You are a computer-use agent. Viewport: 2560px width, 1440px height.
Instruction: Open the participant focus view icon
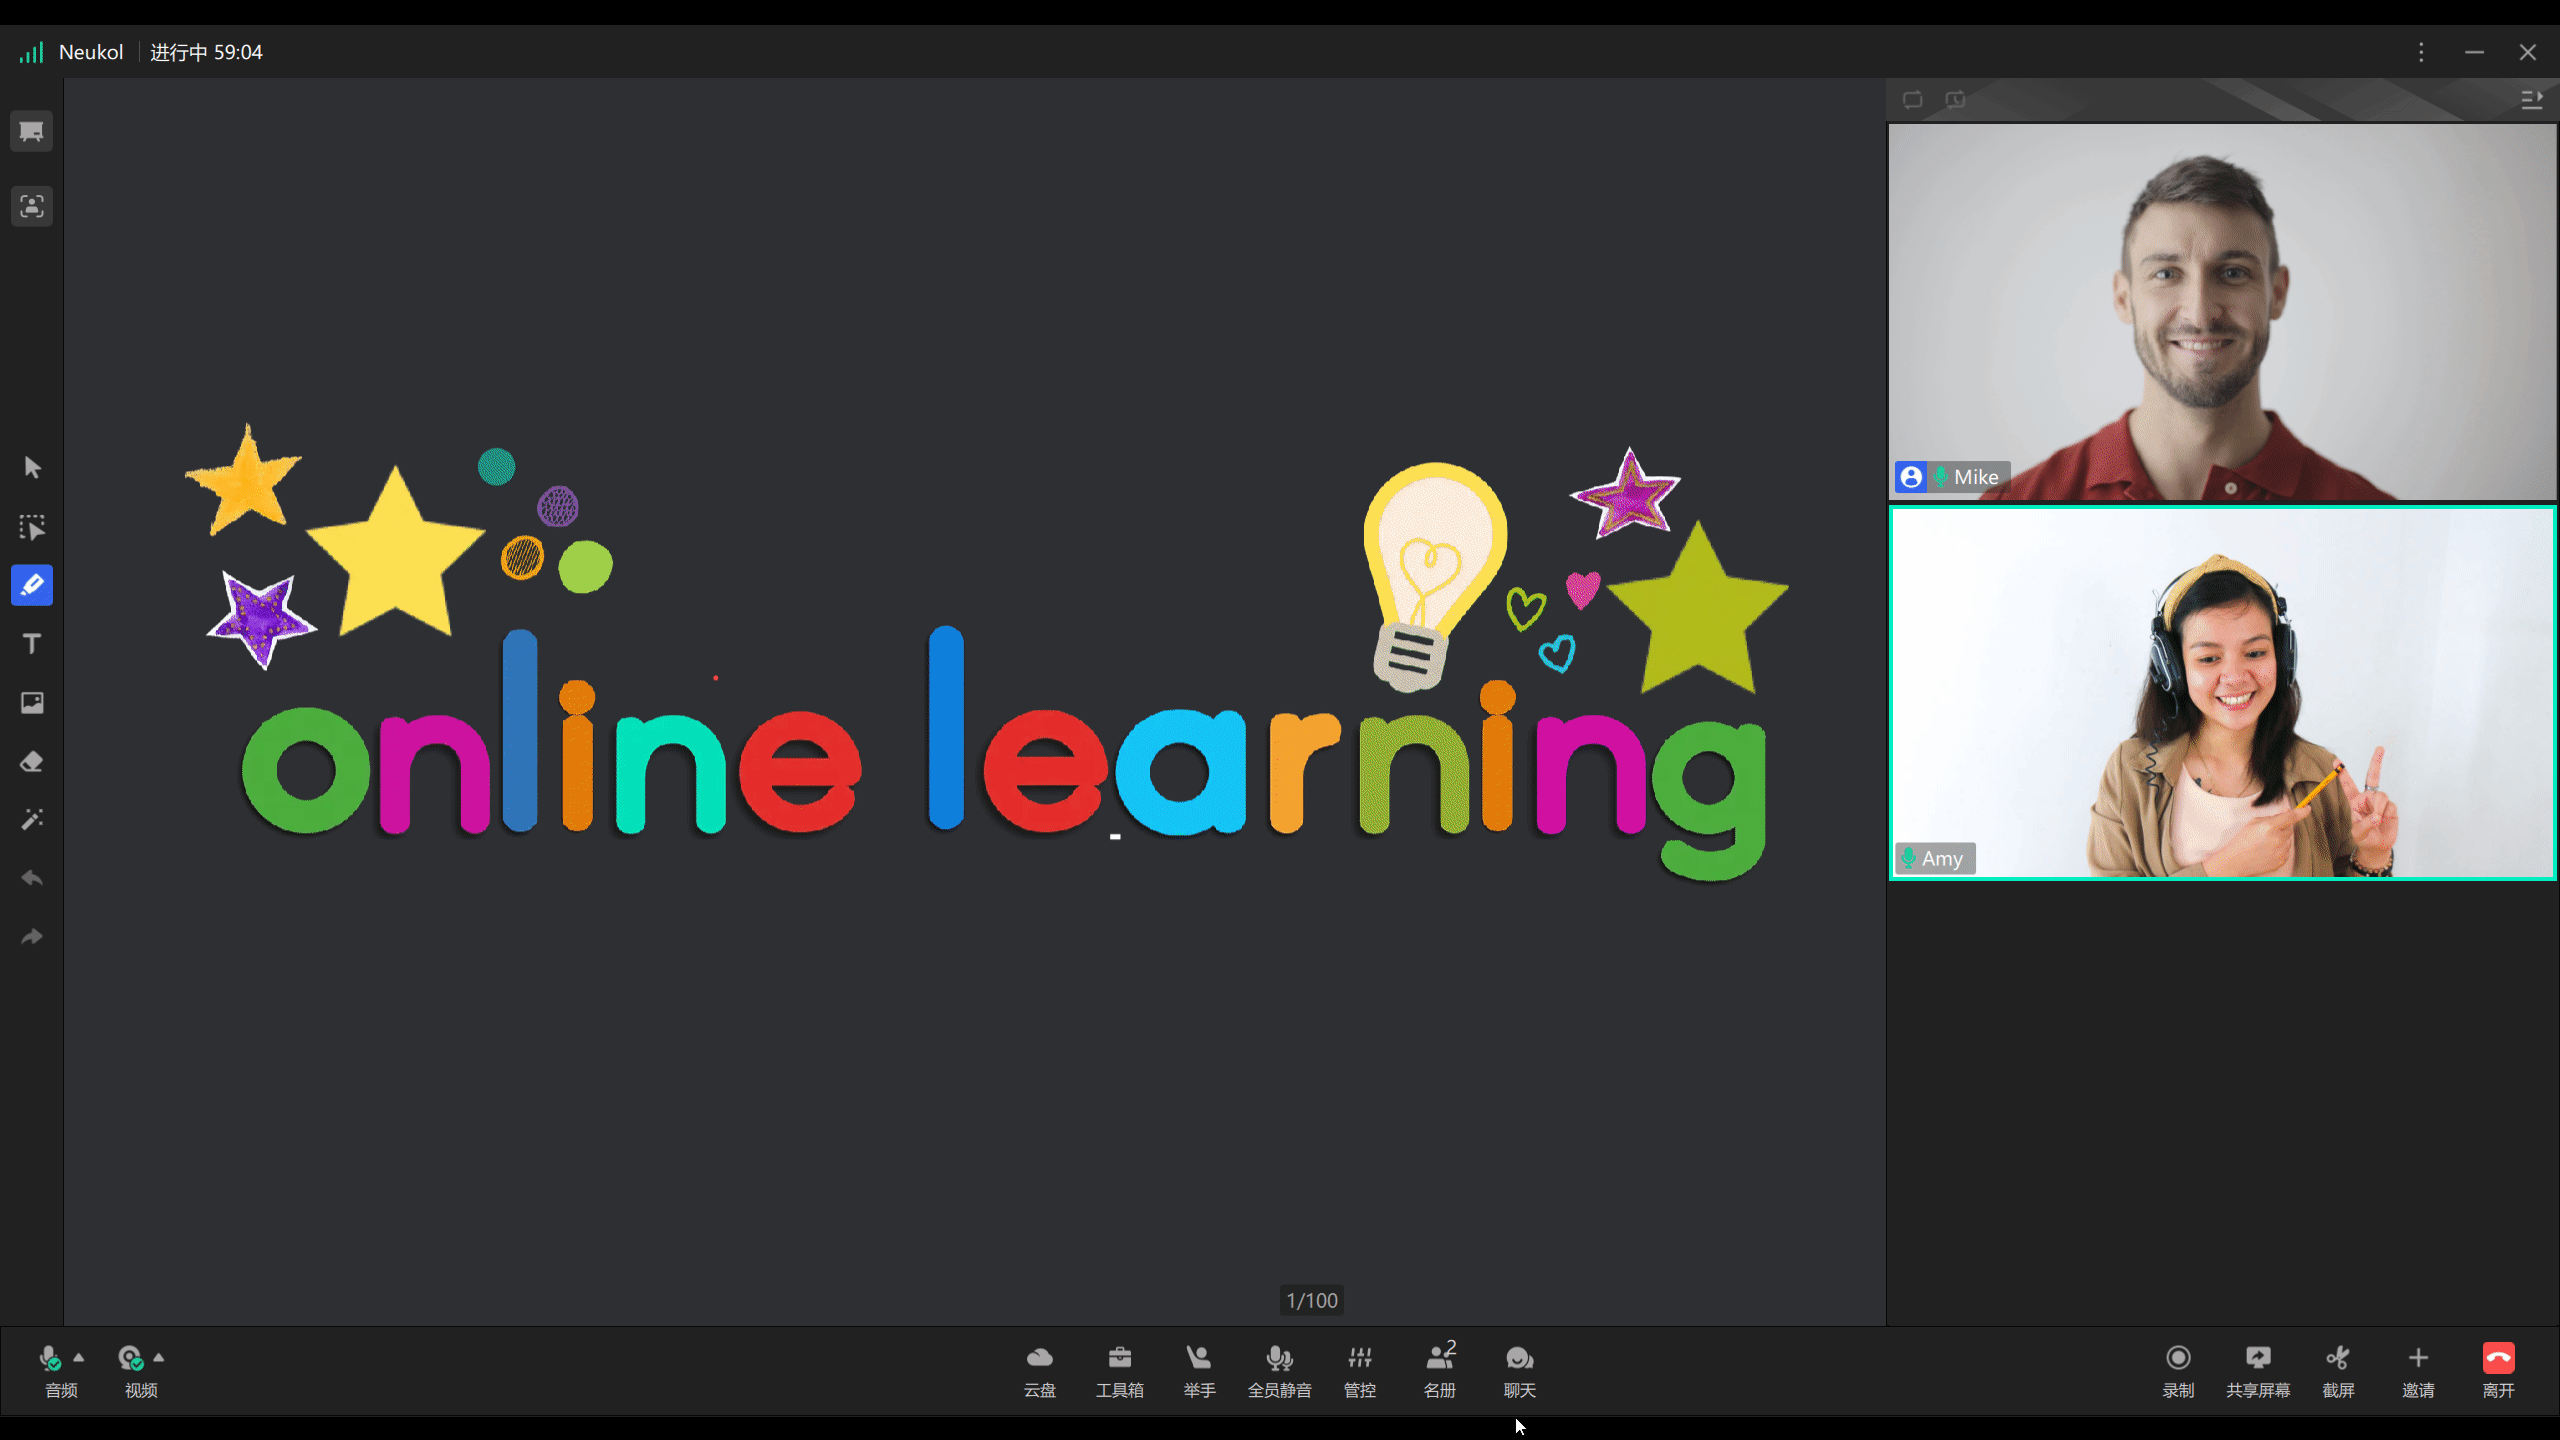tap(31, 206)
